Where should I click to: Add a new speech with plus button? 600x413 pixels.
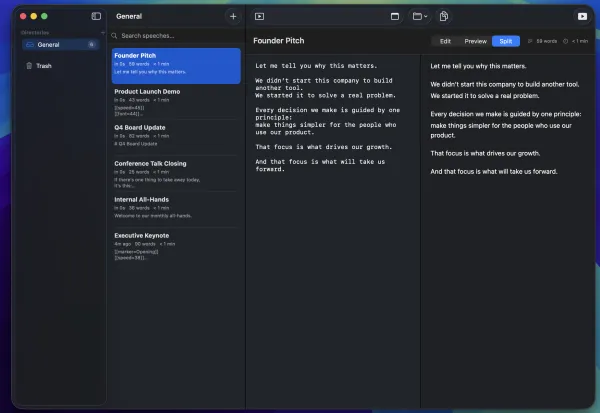(233, 16)
